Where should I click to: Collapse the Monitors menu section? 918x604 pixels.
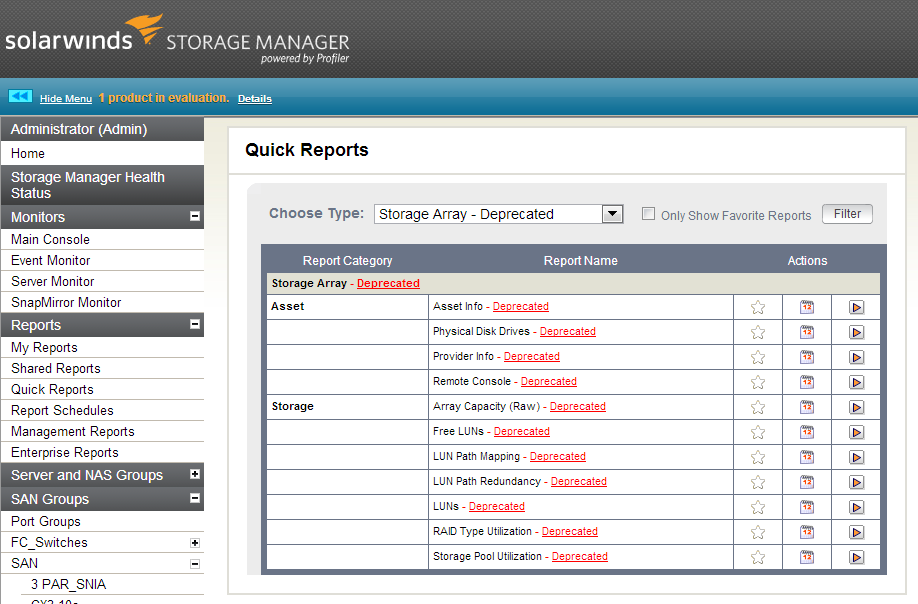point(195,217)
